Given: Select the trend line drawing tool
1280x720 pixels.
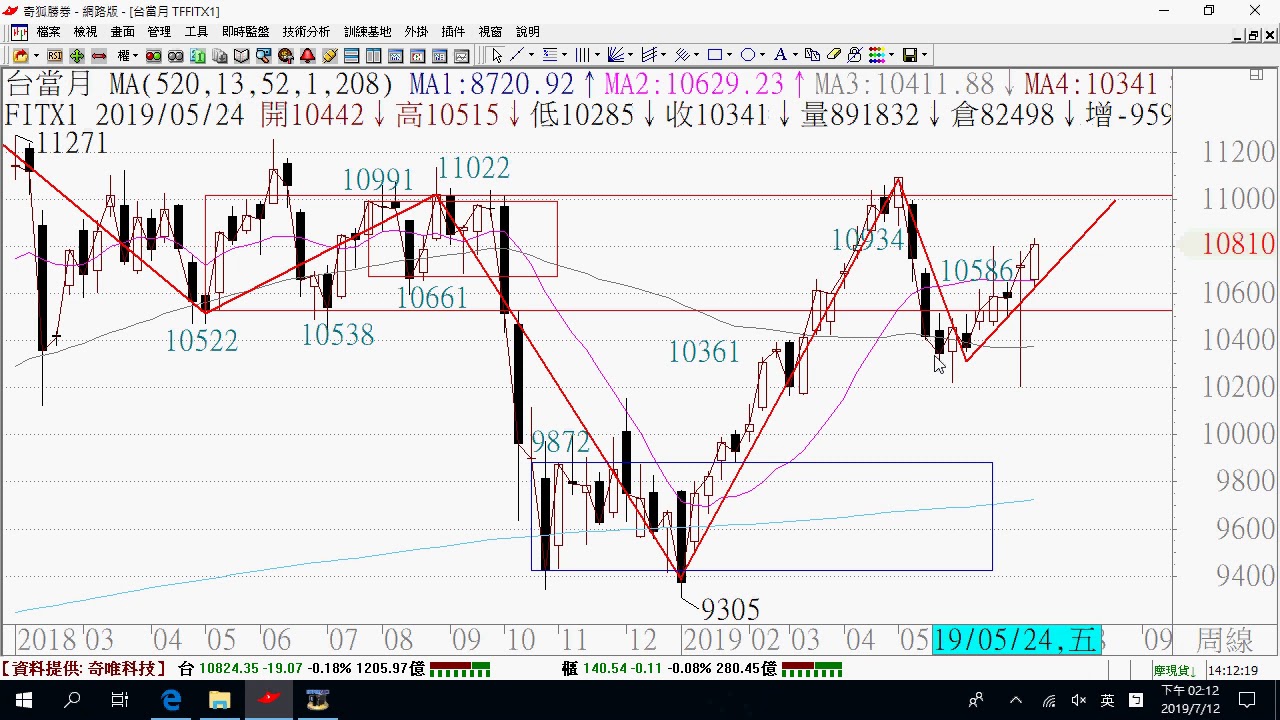Looking at the screenshot, I should 517,55.
